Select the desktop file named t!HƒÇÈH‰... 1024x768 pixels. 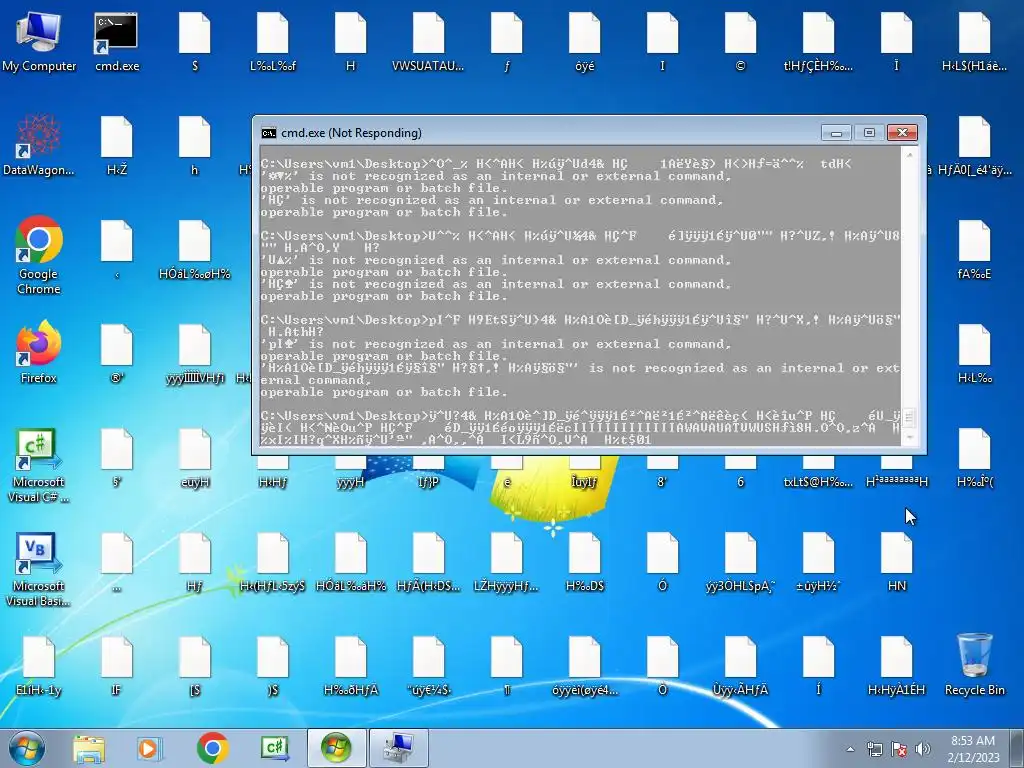(818, 42)
